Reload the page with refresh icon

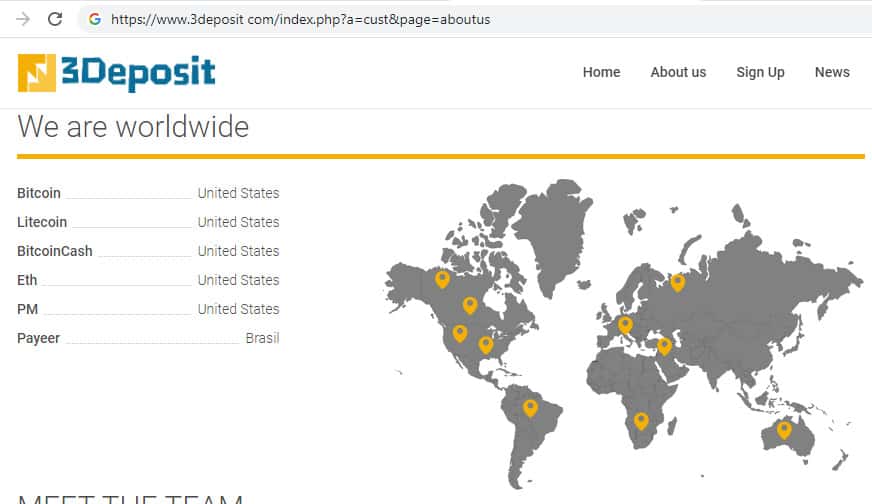(54, 19)
